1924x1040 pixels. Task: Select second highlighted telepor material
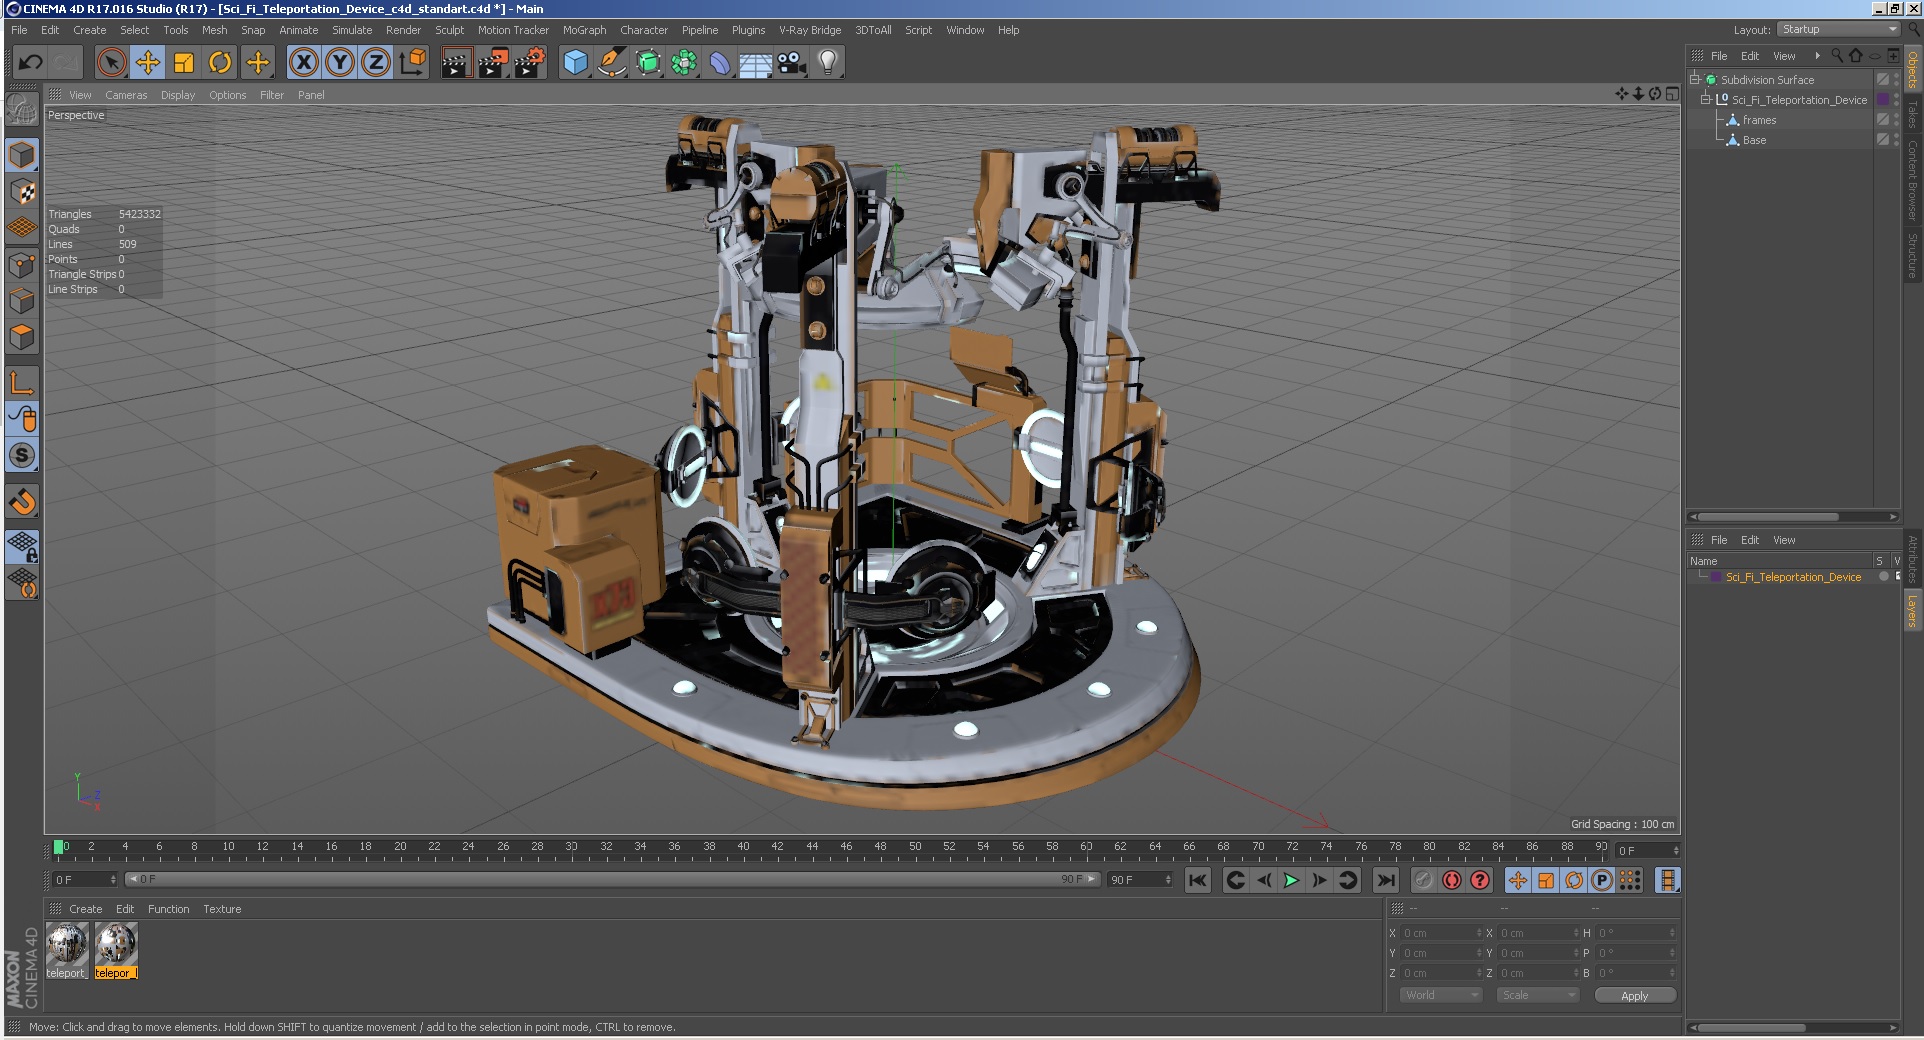pos(115,950)
